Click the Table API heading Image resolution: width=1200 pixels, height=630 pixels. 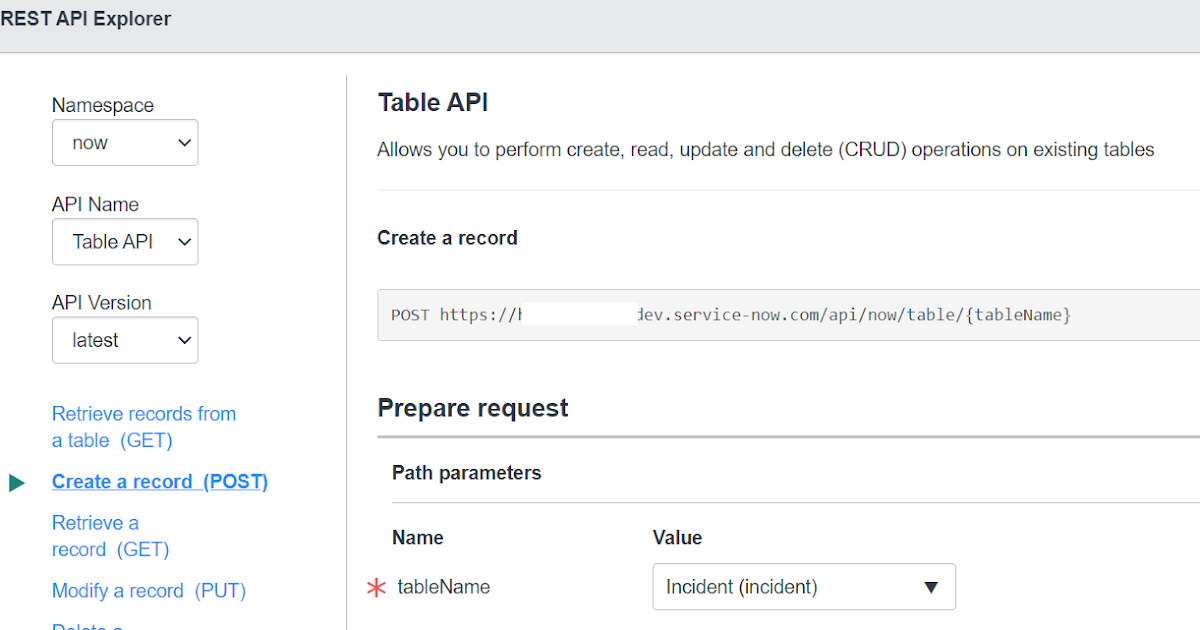click(432, 102)
